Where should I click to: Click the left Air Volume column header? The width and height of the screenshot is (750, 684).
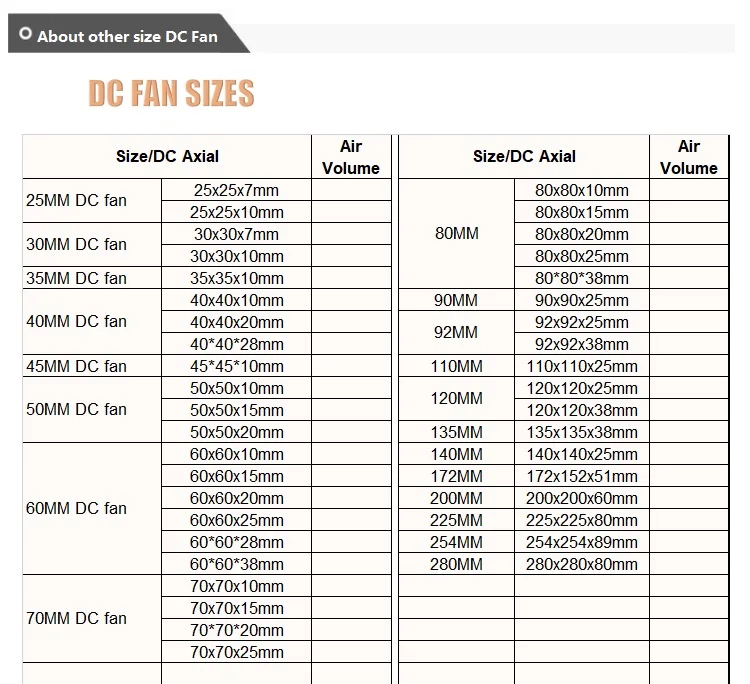click(351, 157)
